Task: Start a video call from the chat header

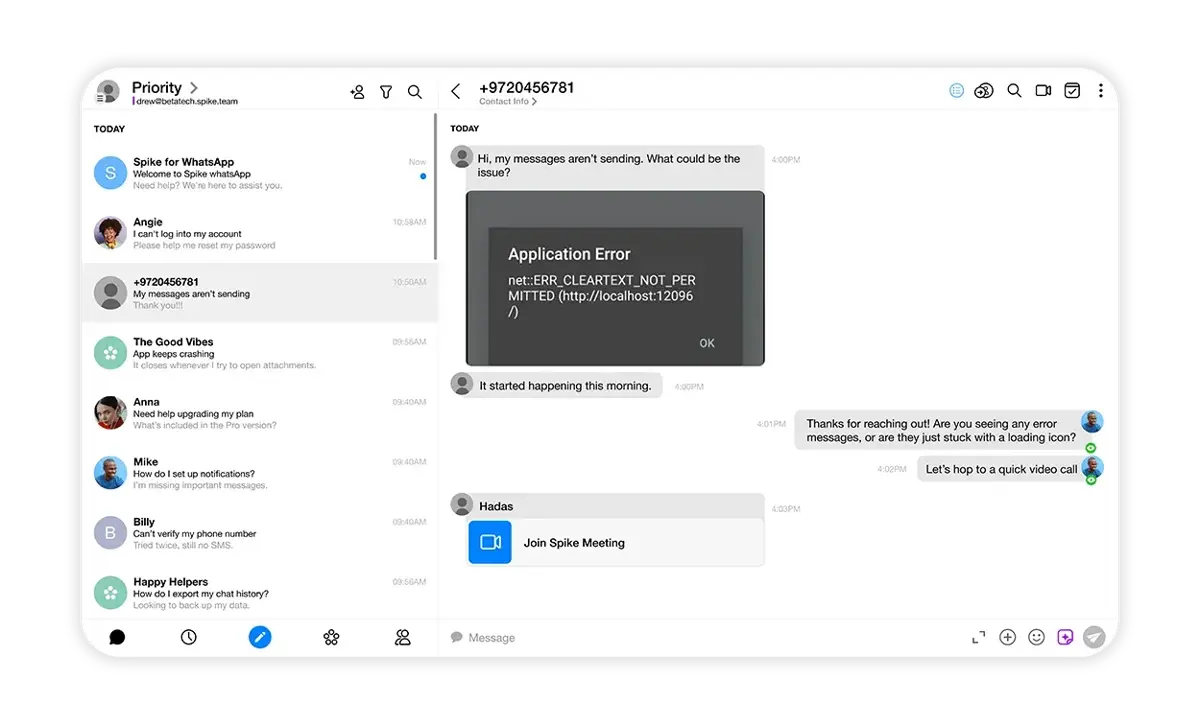Action: (x=1043, y=91)
